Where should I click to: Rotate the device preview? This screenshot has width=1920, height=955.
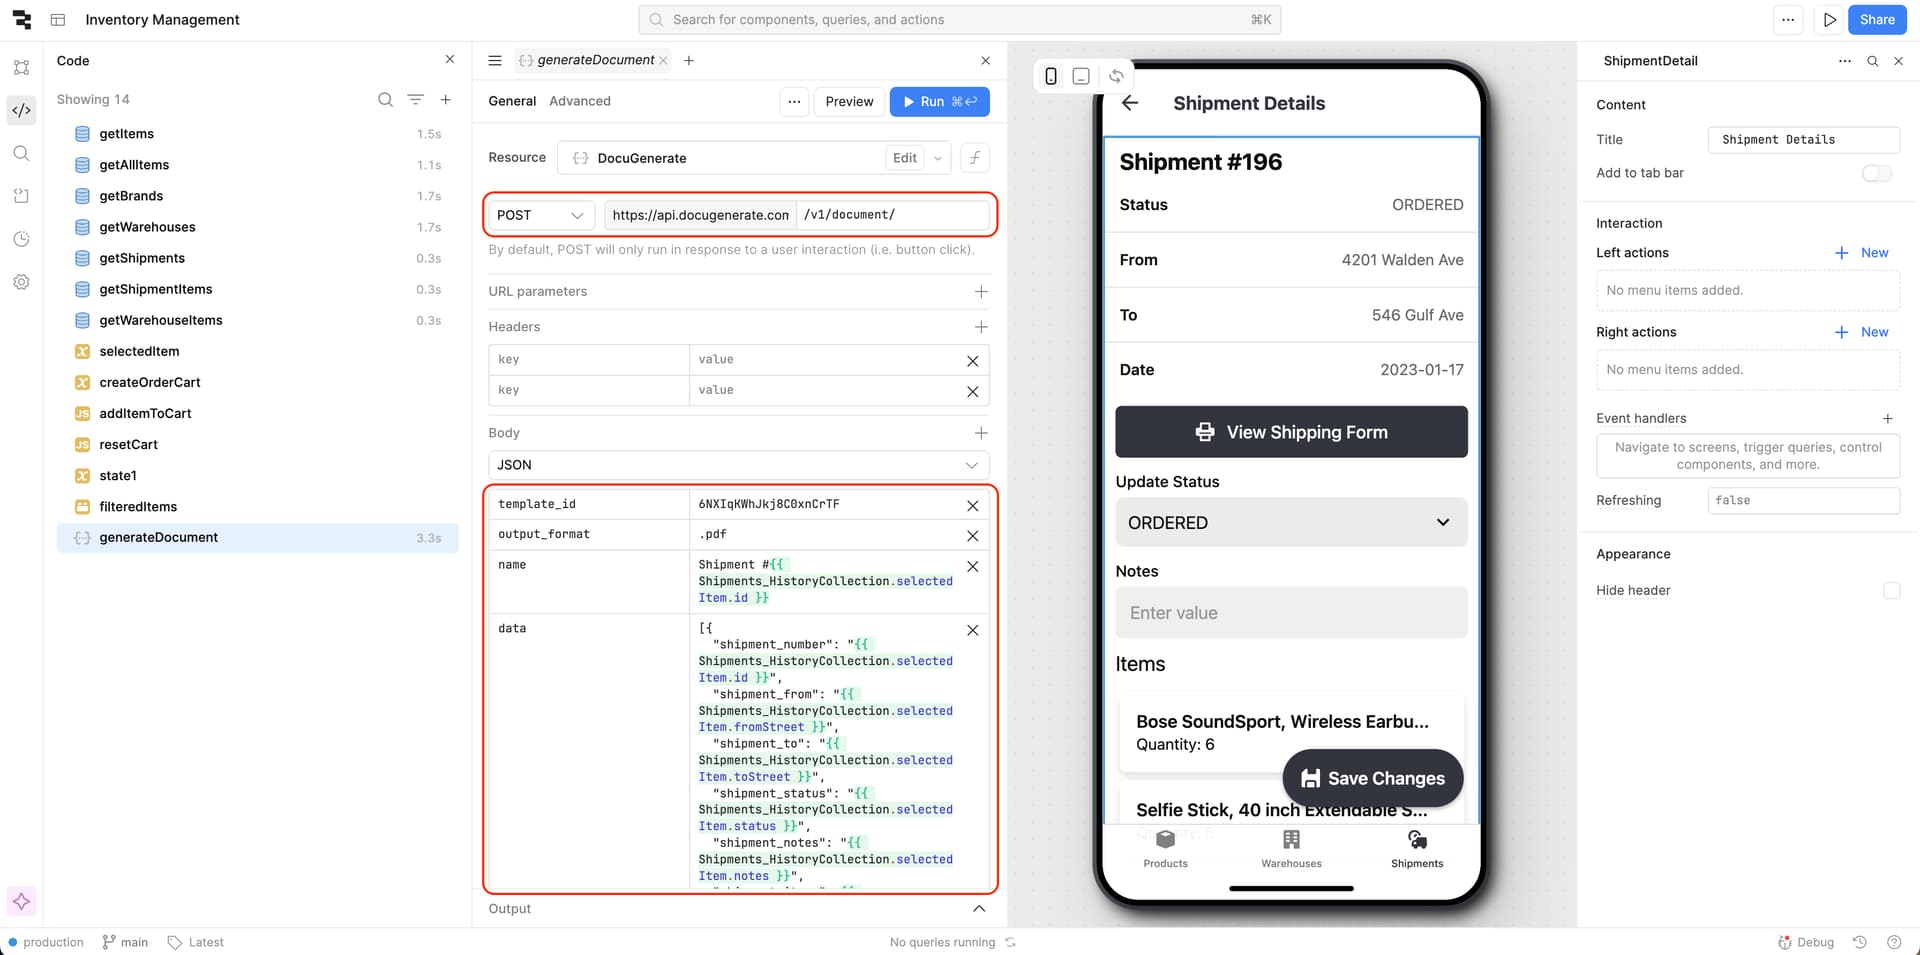[x=1116, y=76]
